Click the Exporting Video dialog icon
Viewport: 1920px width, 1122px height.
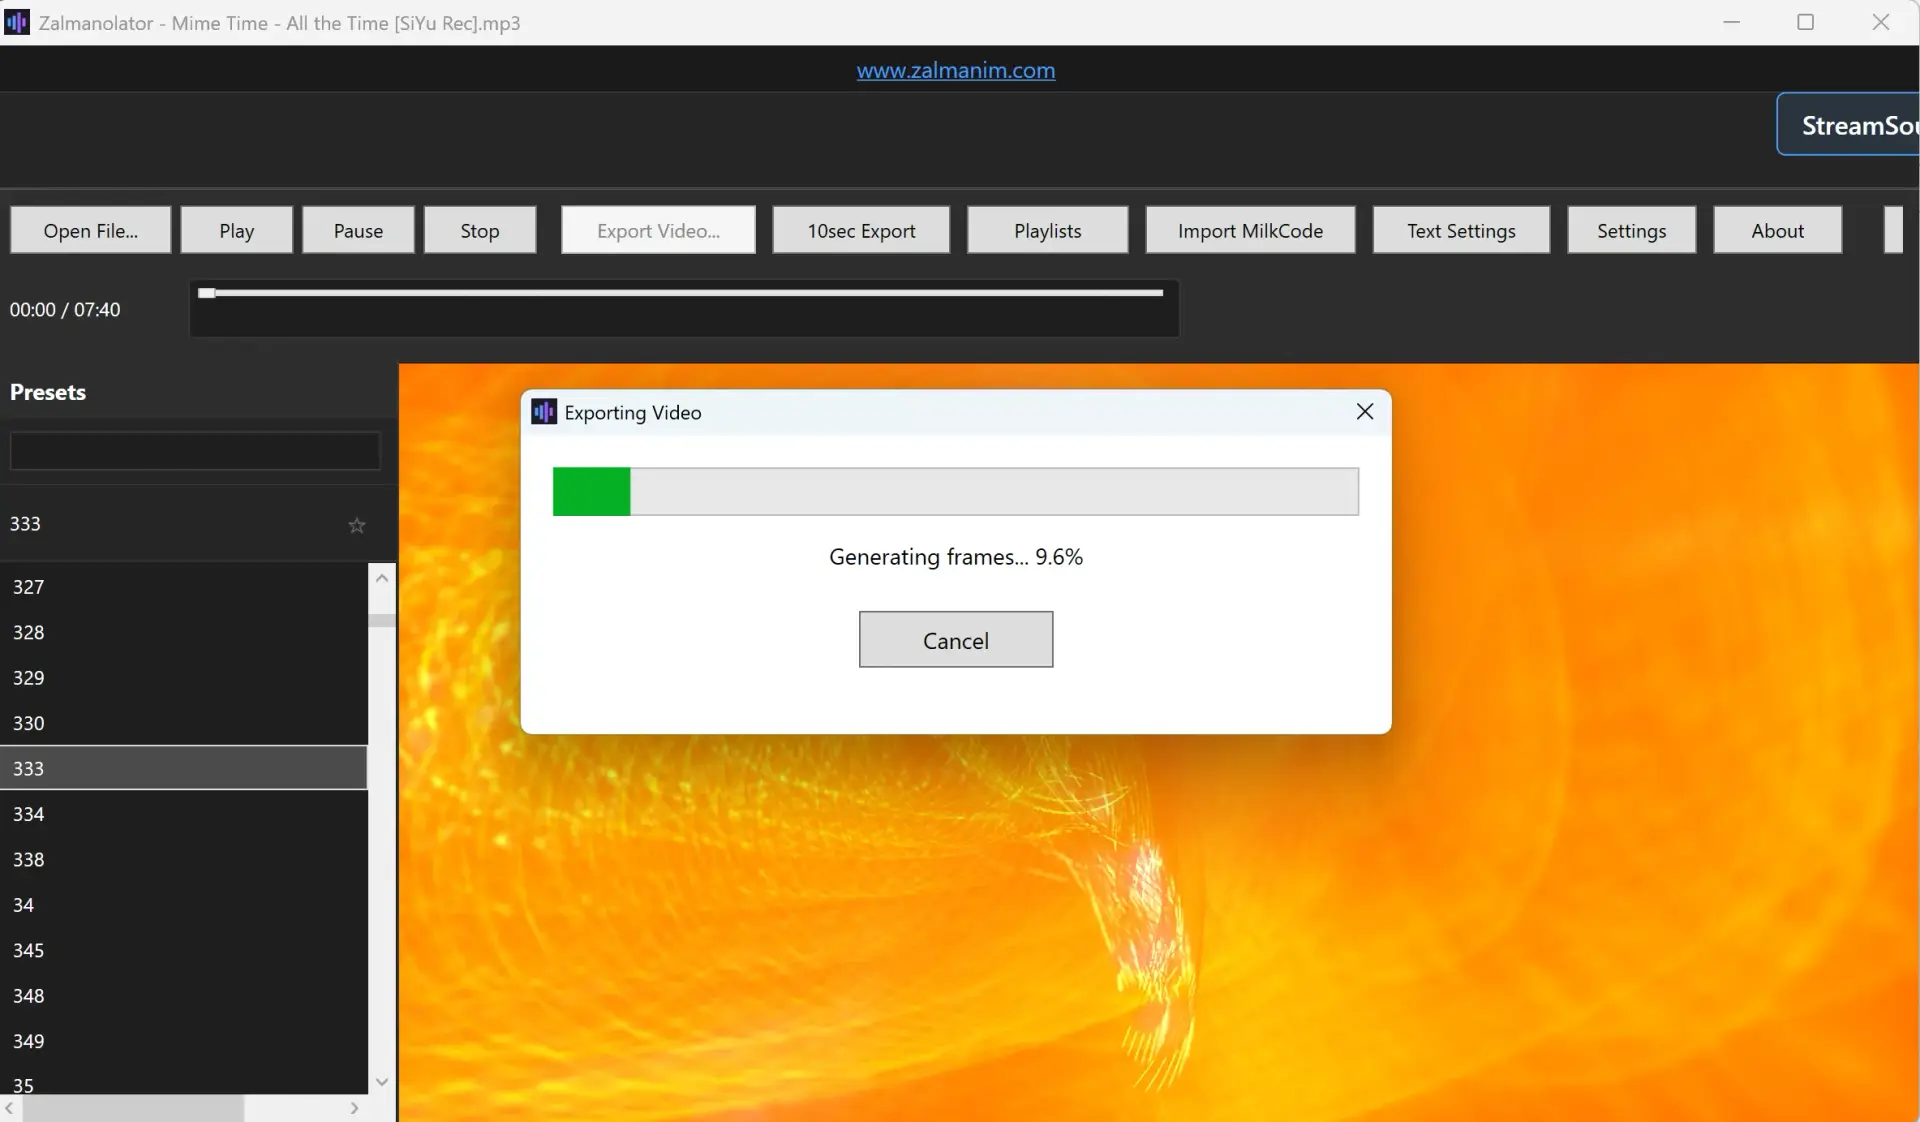pos(544,412)
